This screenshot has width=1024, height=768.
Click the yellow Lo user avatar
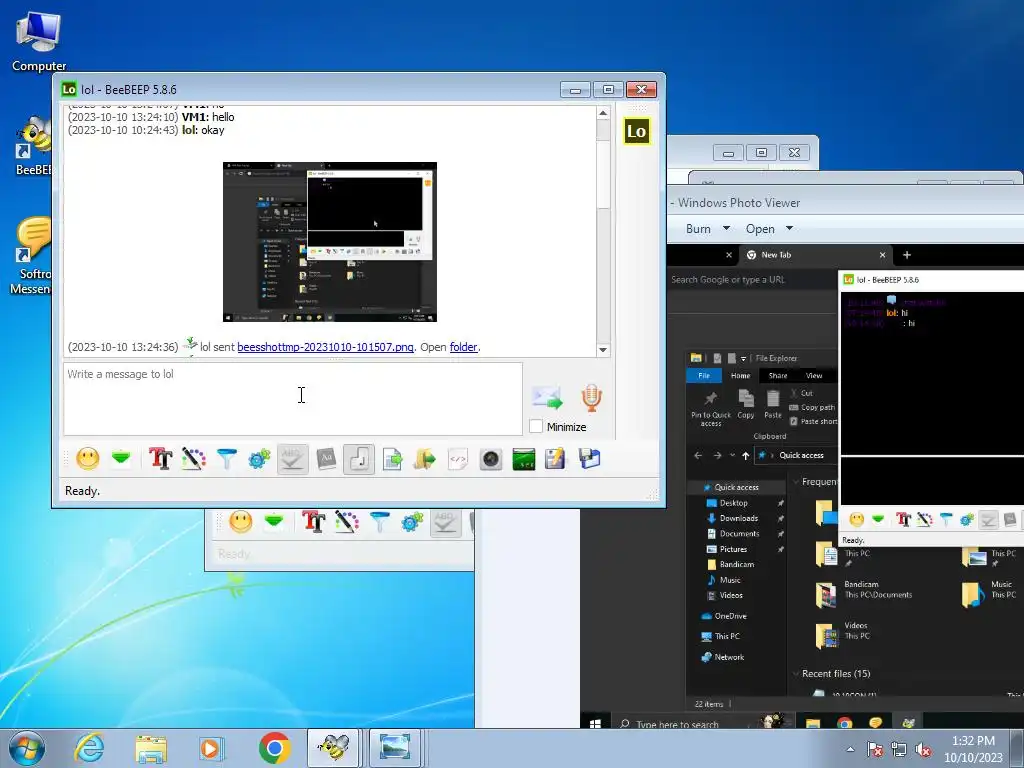click(x=636, y=131)
